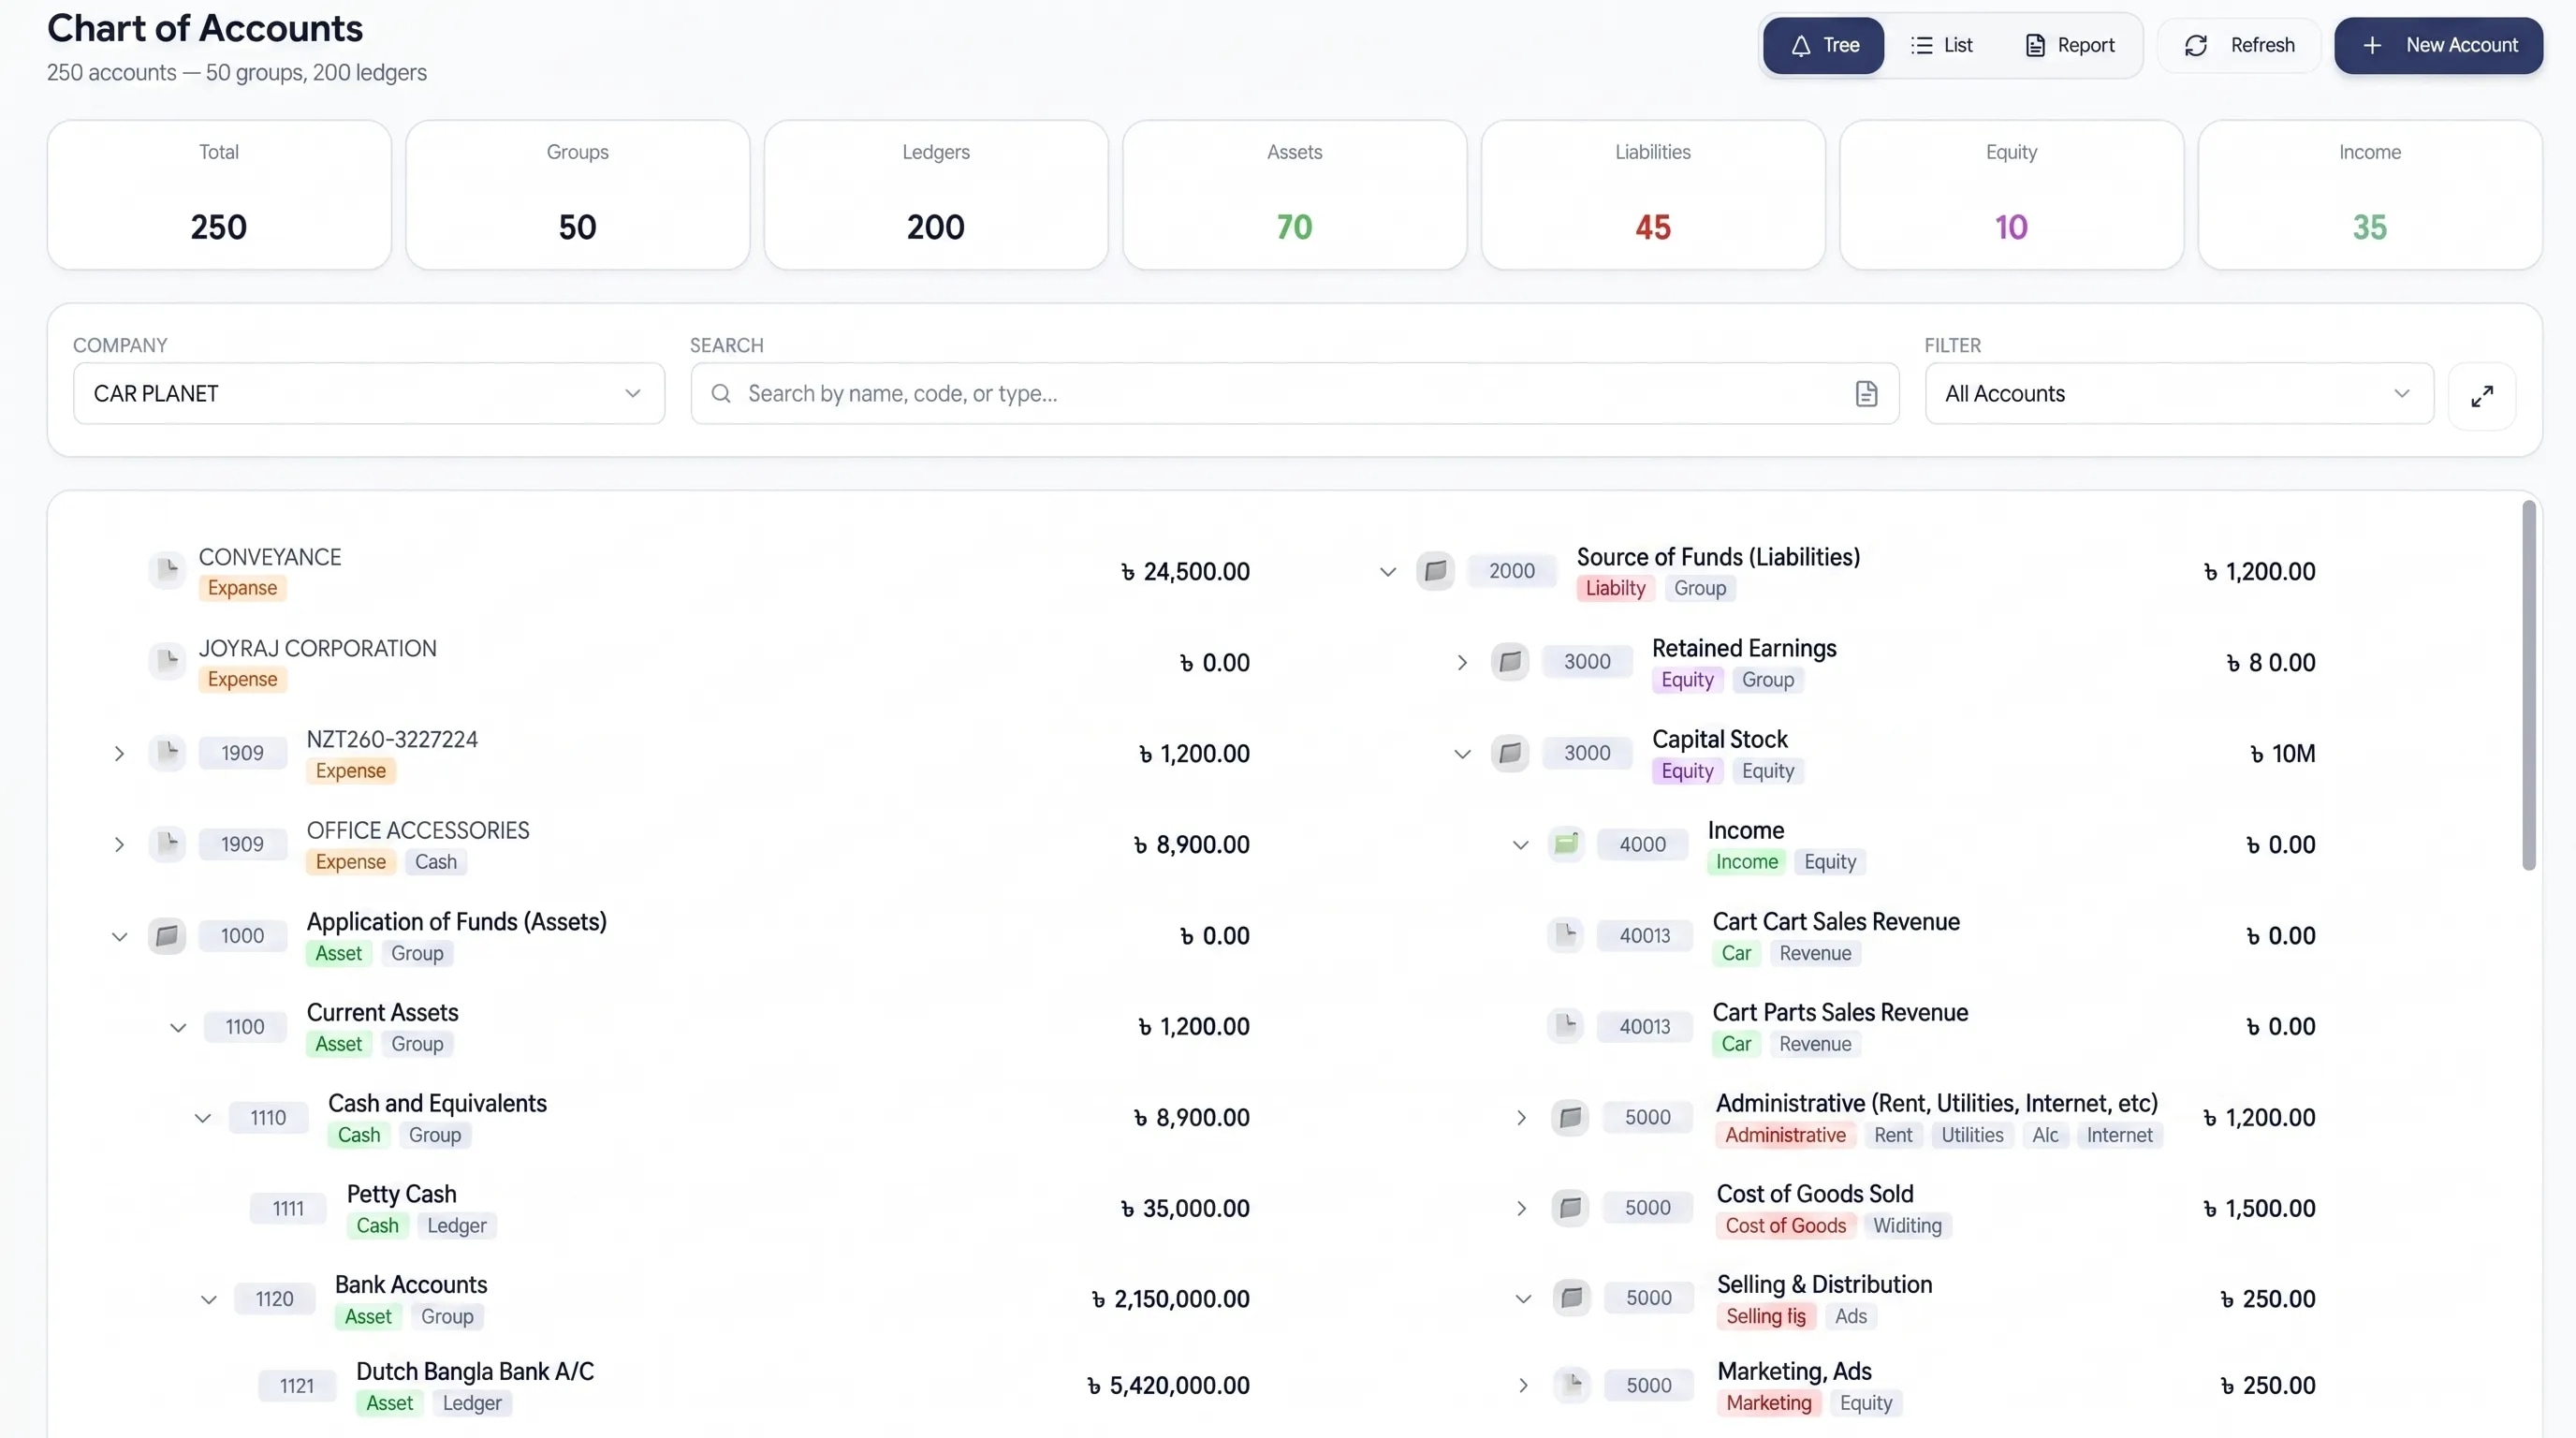Click the Assets 70 summary card
2576x1438 pixels.
click(x=1294, y=195)
